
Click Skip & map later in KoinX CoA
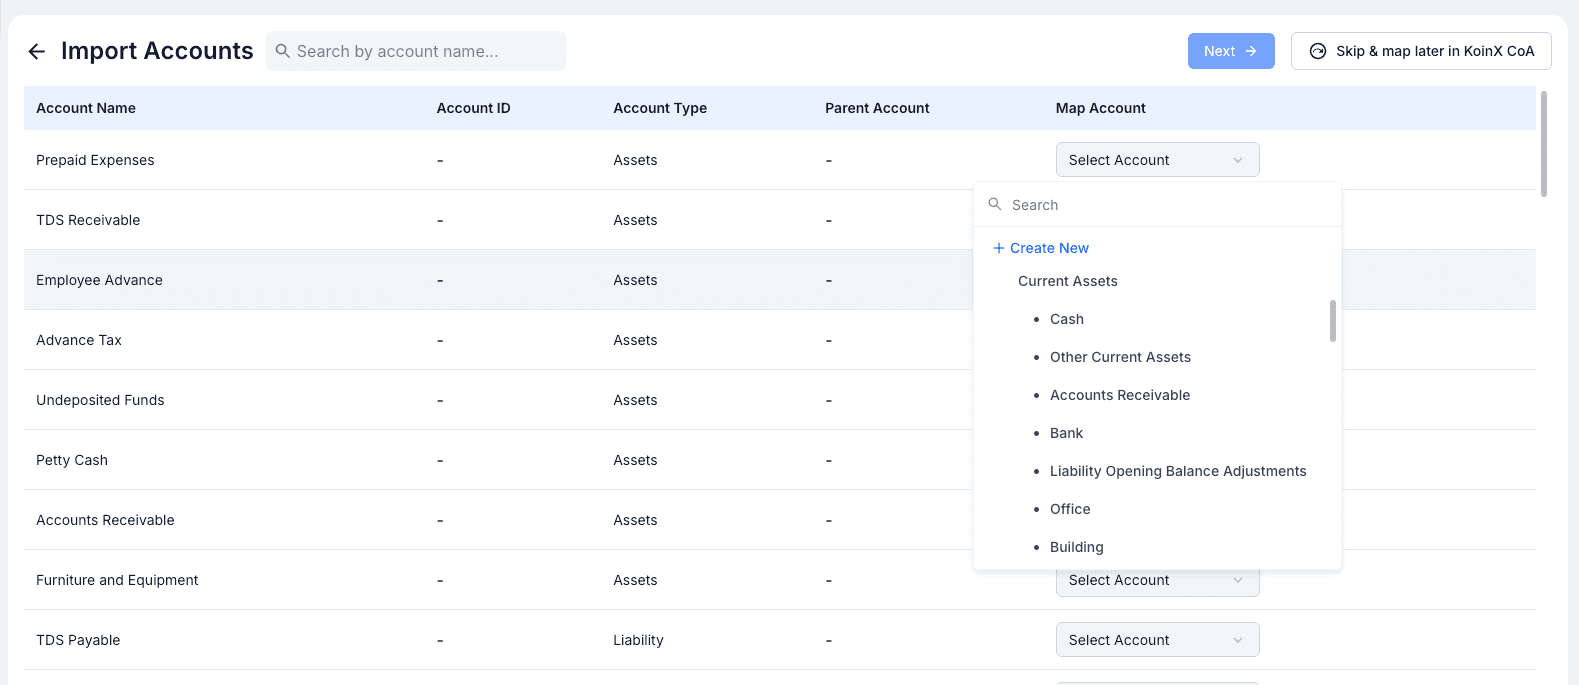(x=1421, y=51)
